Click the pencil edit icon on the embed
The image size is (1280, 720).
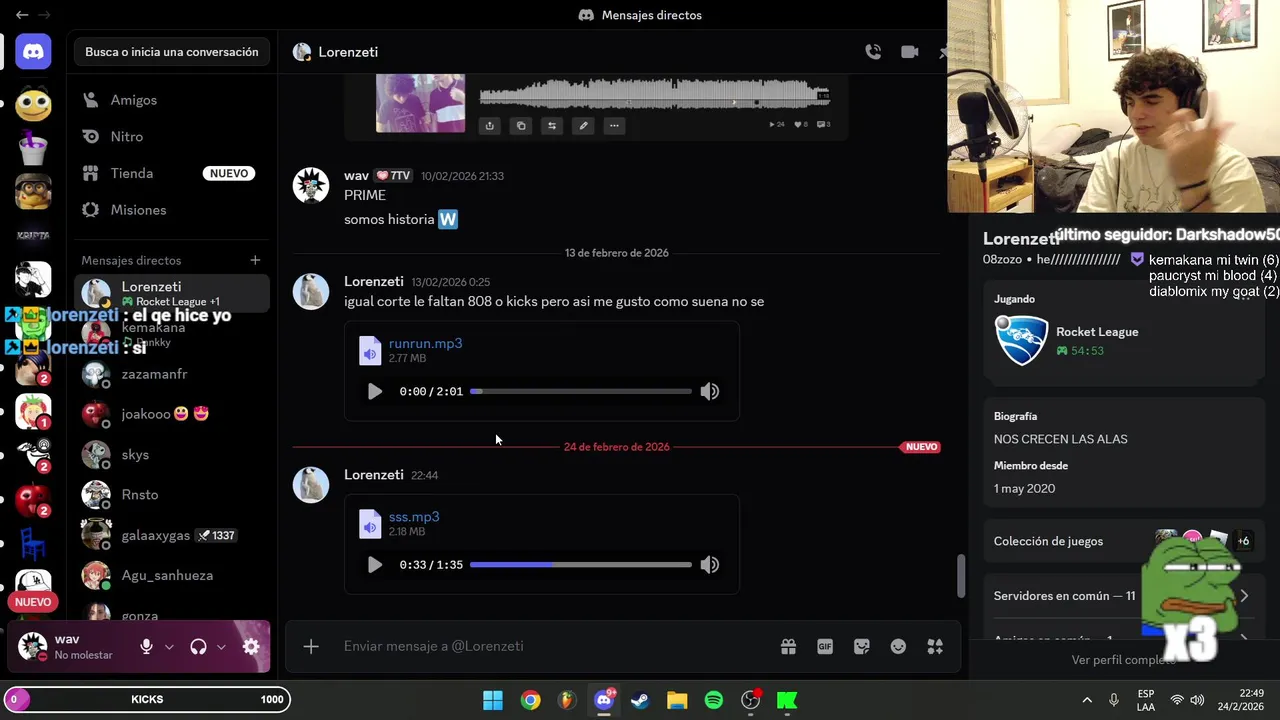(x=583, y=126)
